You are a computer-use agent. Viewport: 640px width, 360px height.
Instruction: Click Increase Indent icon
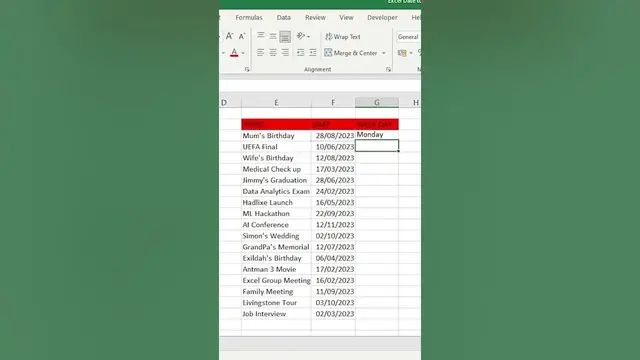pos(313,53)
